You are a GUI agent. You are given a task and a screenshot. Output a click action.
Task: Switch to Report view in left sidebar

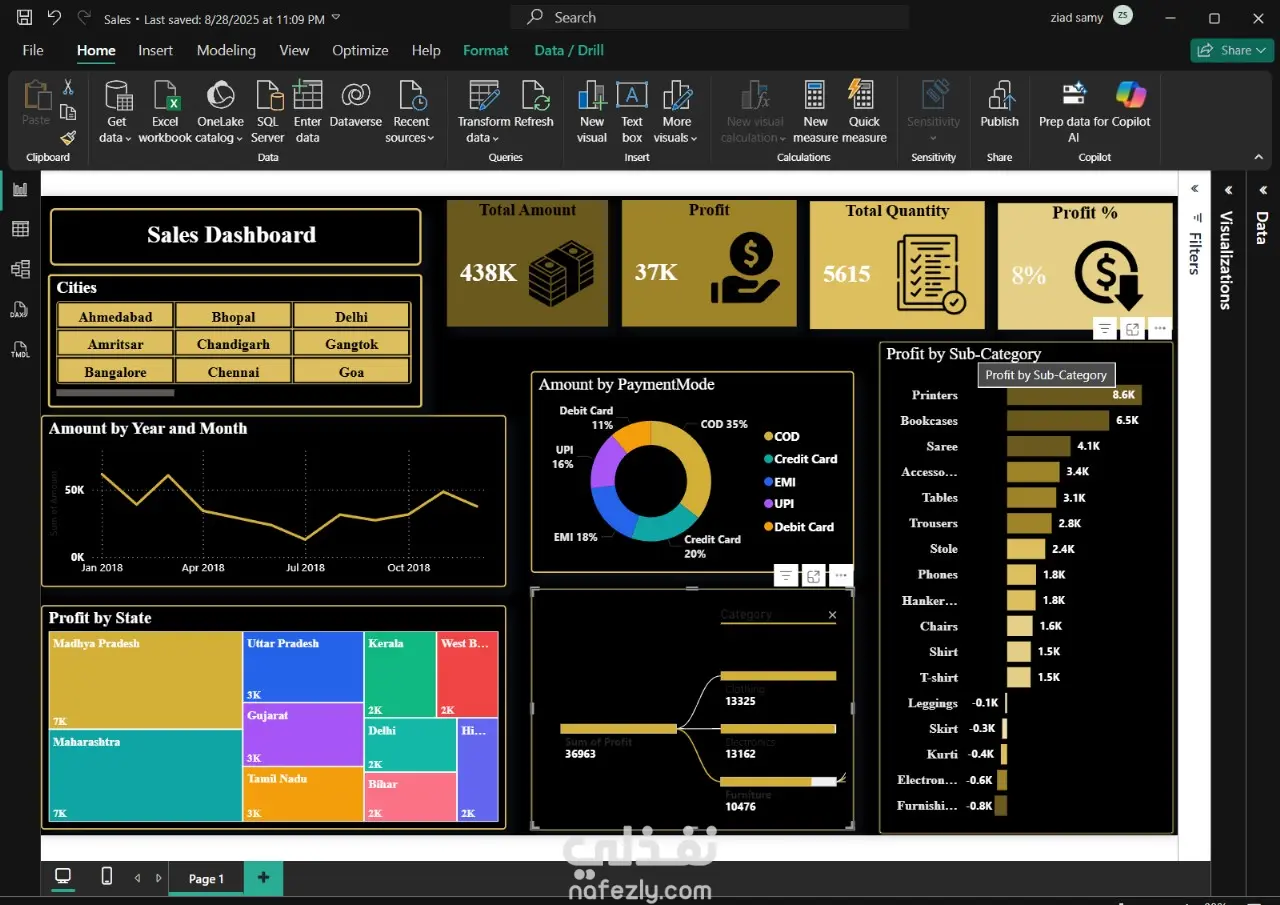click(x=20, y=189)
